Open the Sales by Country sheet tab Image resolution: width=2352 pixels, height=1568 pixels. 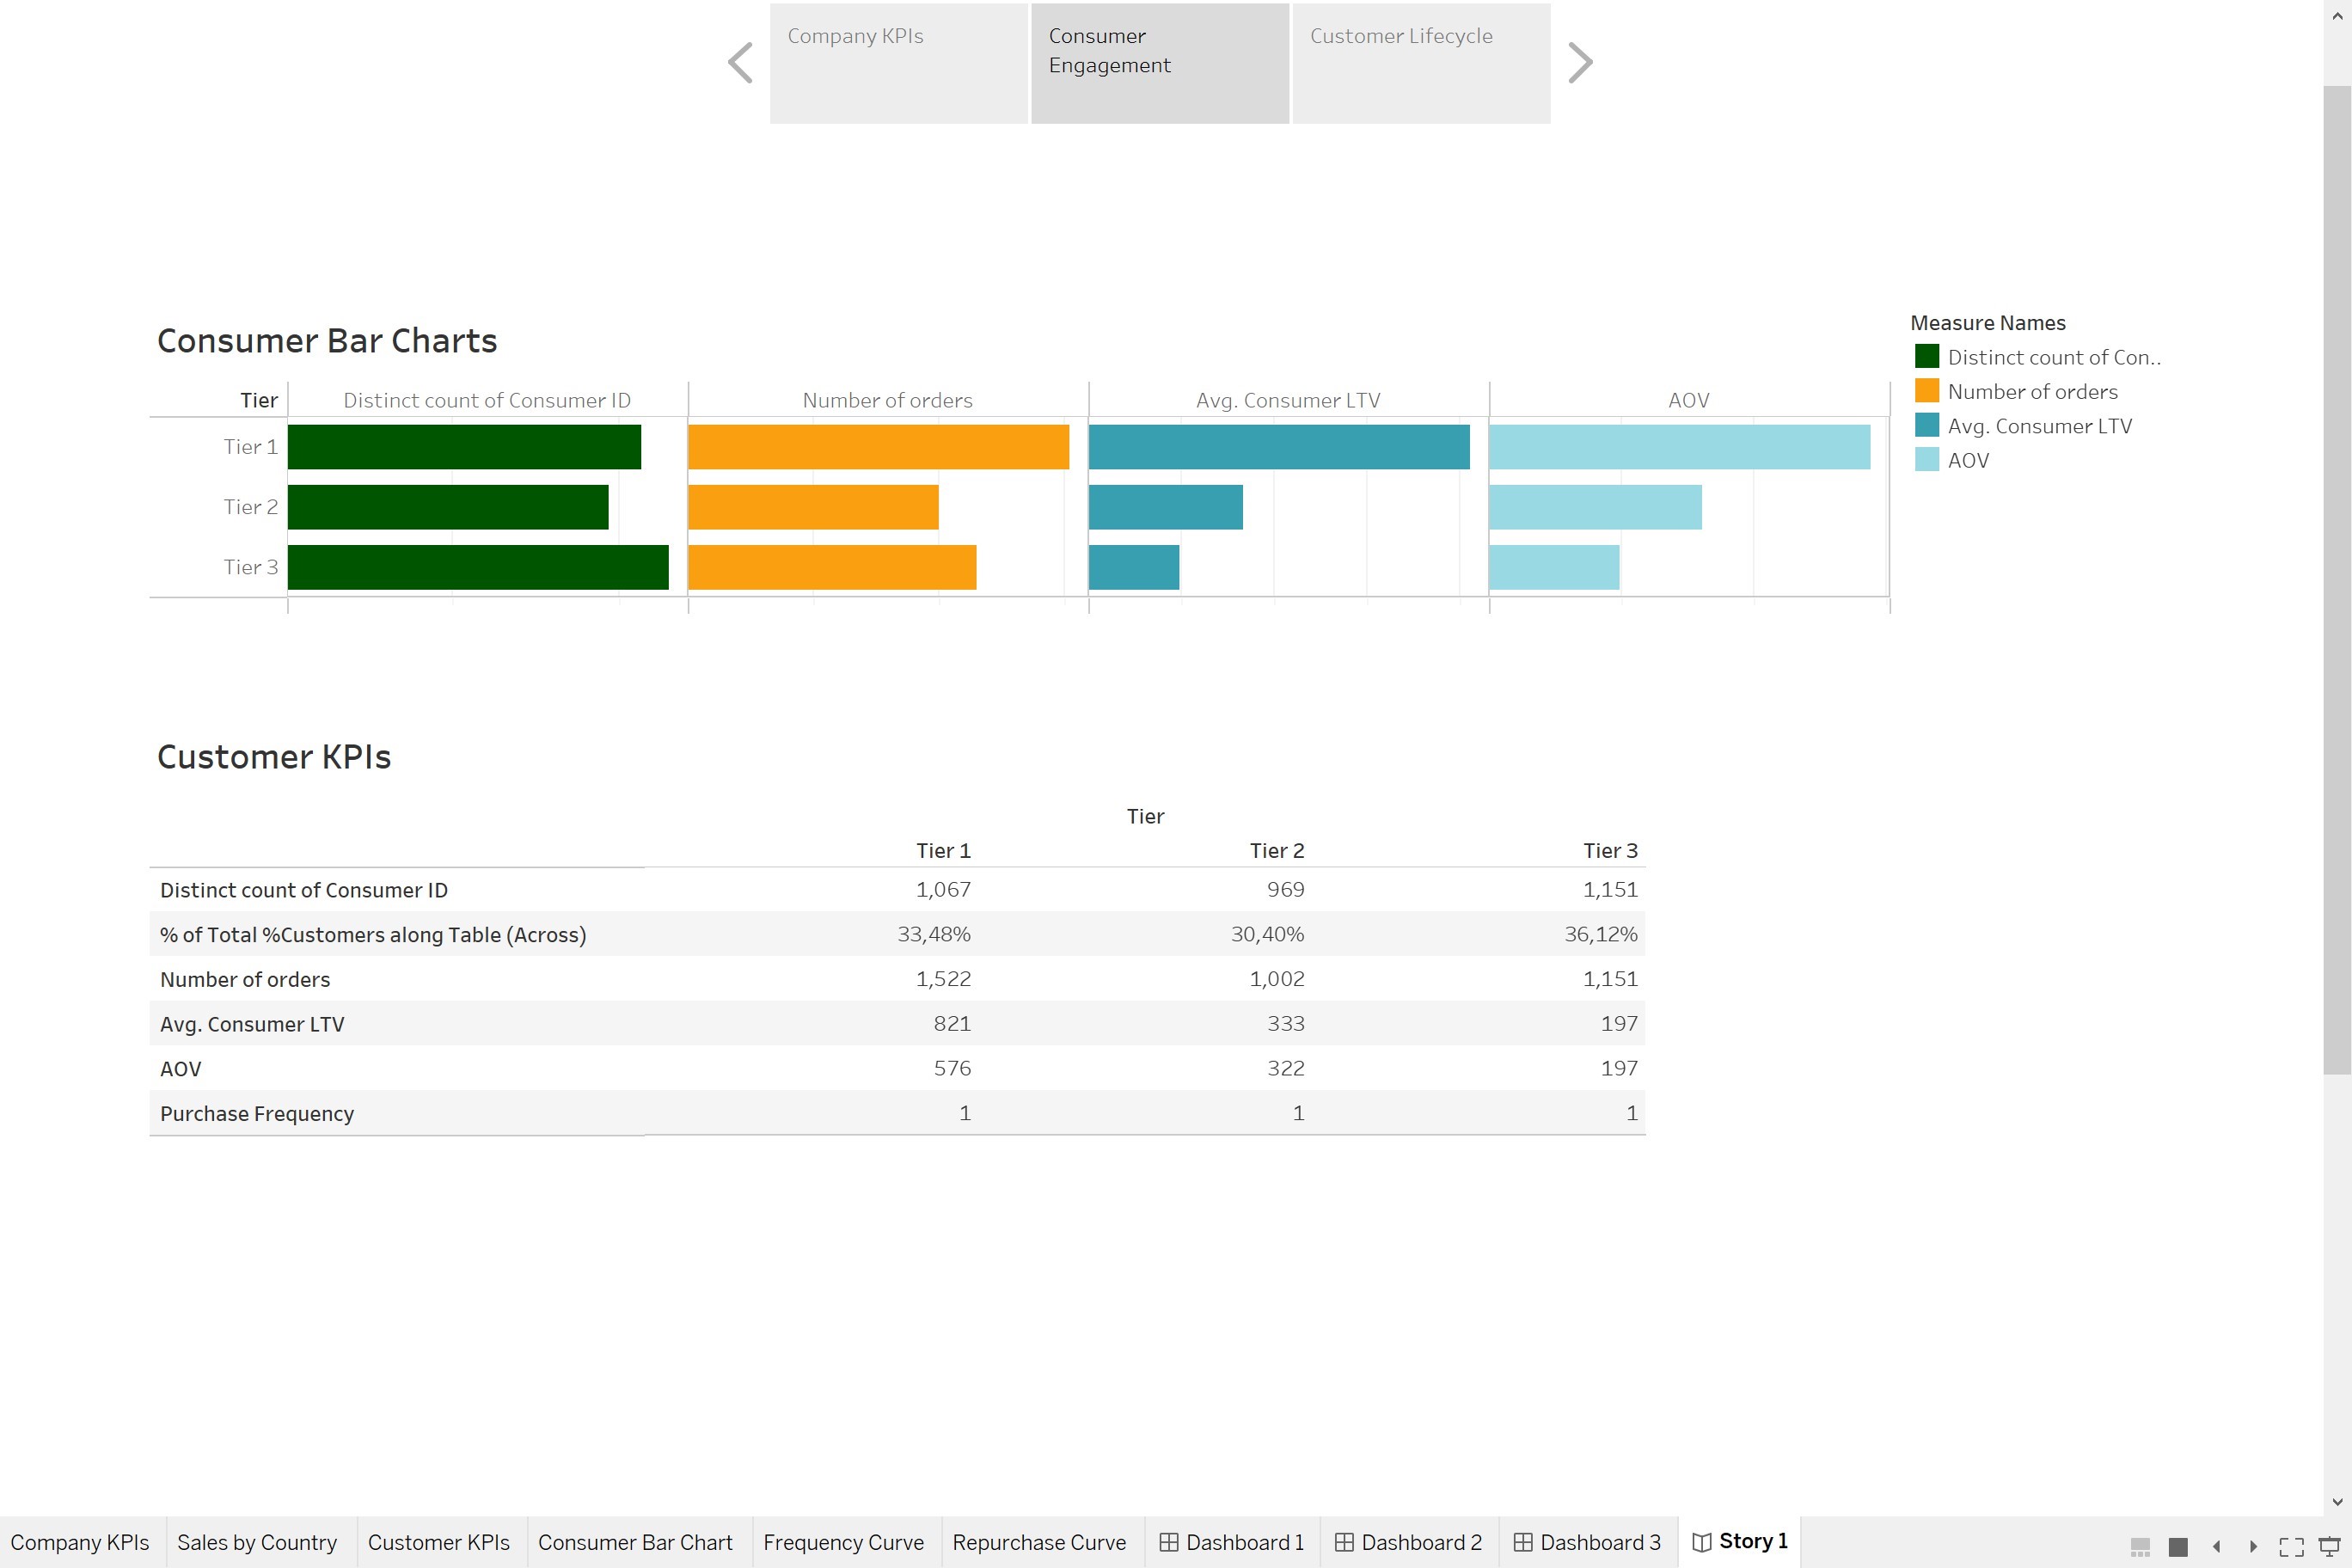tap(257, 1542)
